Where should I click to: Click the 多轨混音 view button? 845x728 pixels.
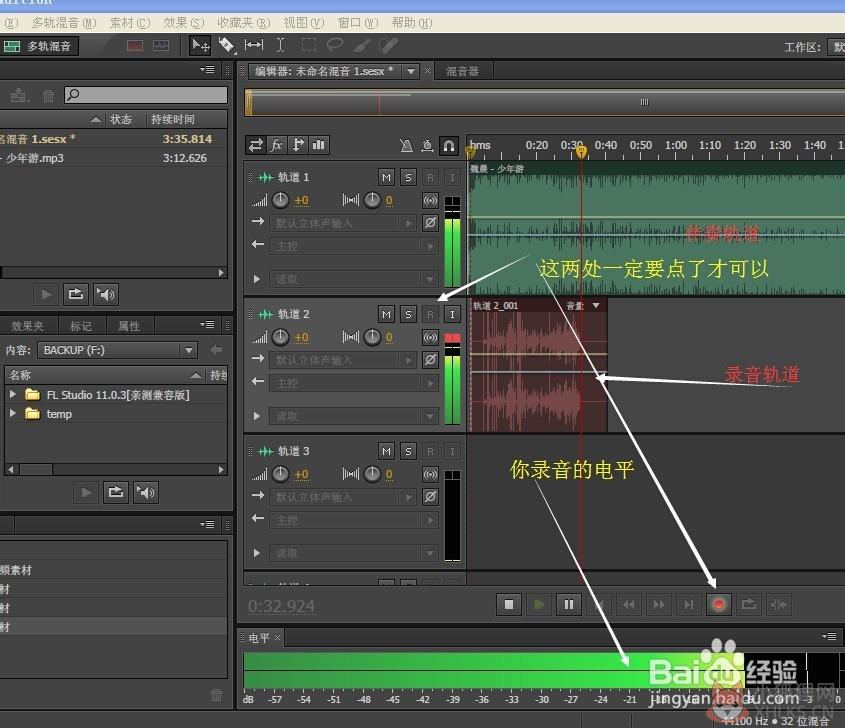(39, 46)
